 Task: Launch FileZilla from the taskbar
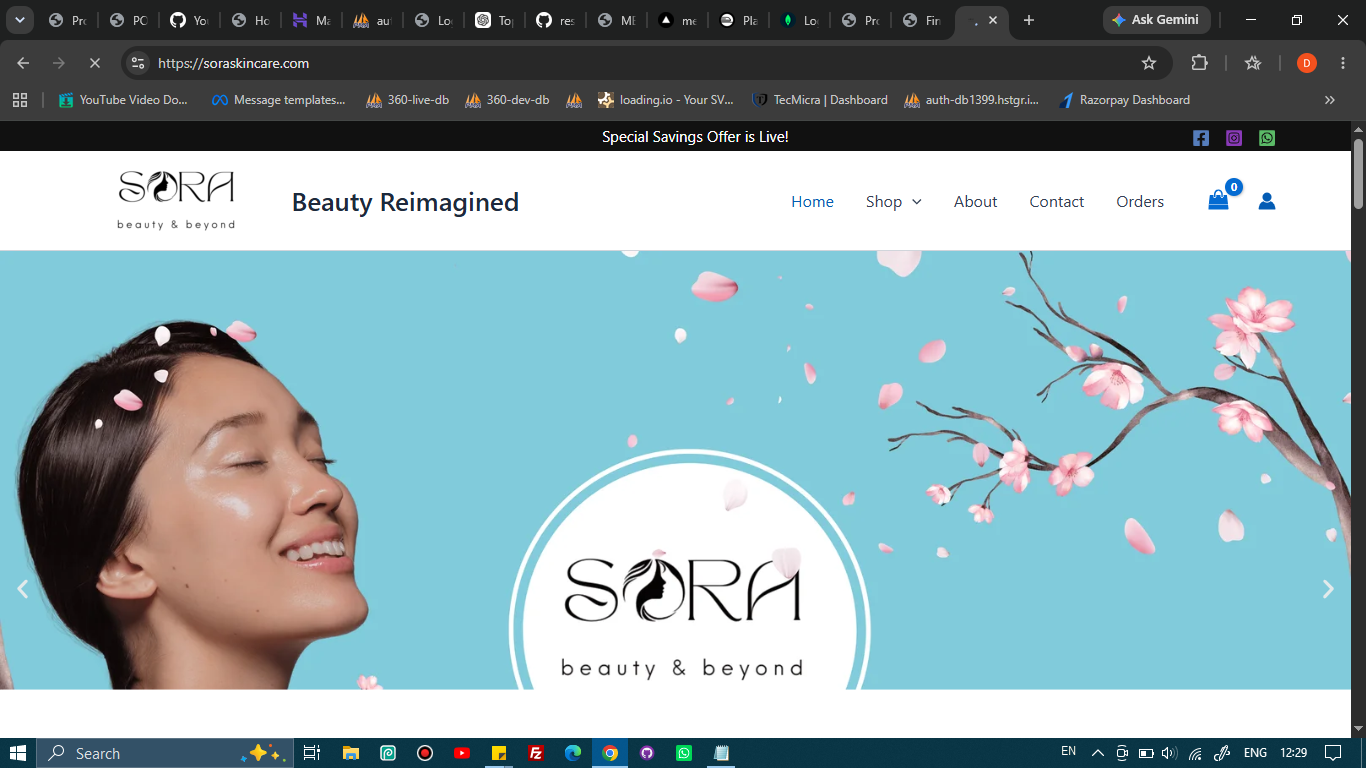pos(536,753)
